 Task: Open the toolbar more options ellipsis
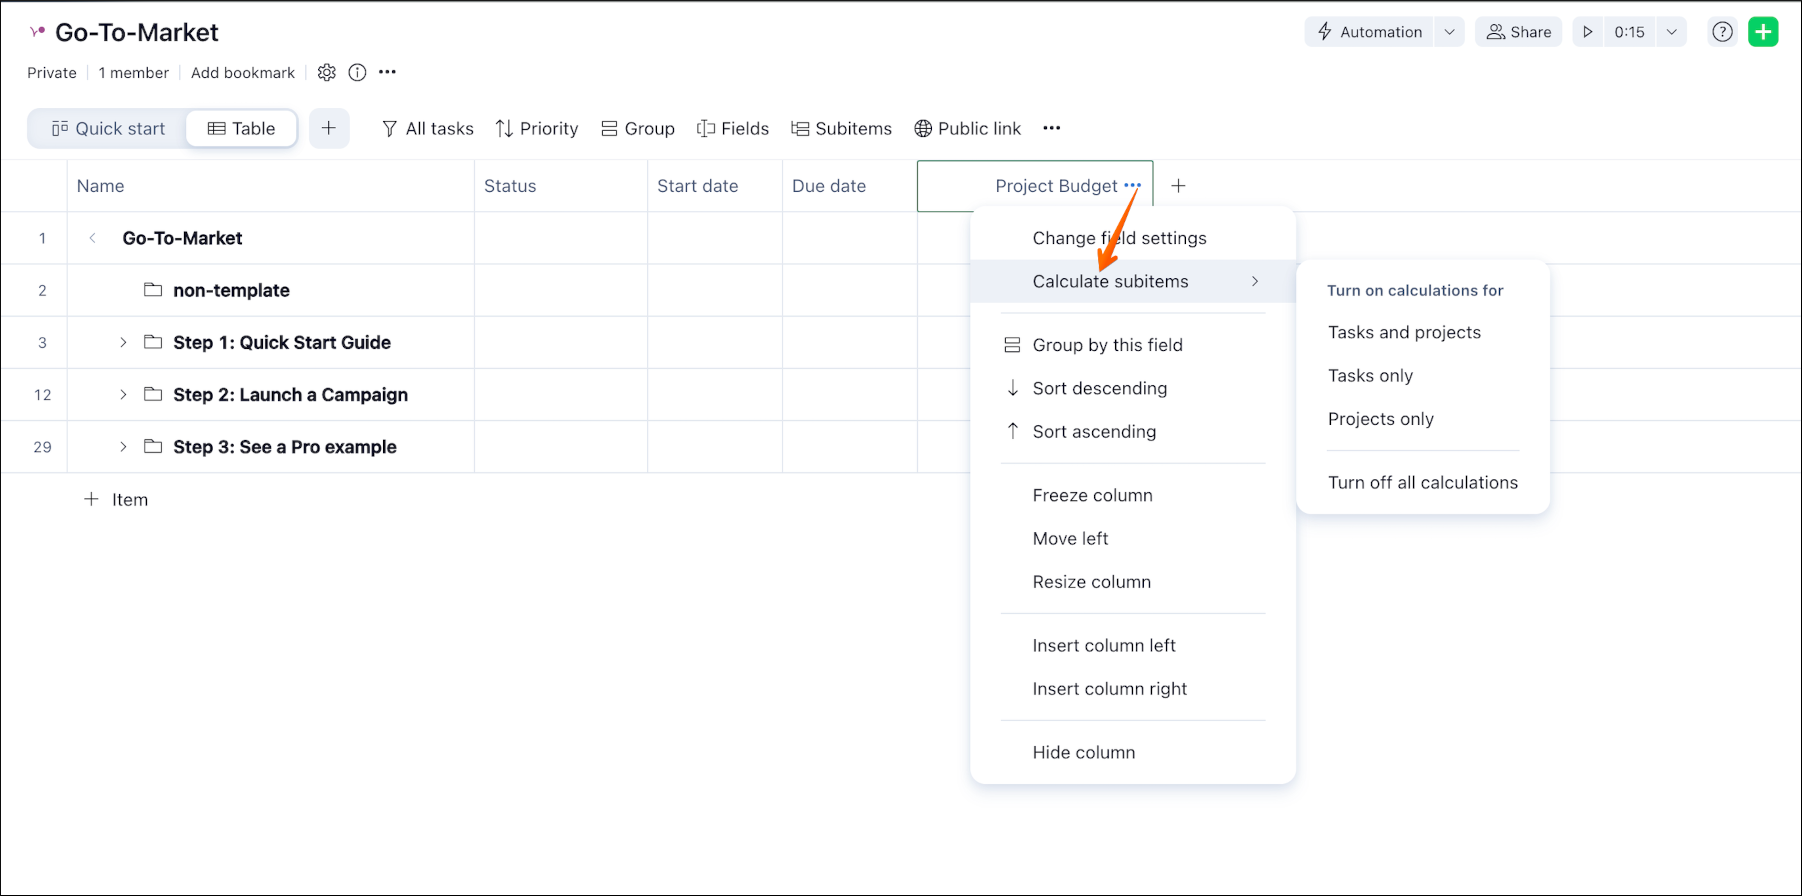[x=1051, y=128]
